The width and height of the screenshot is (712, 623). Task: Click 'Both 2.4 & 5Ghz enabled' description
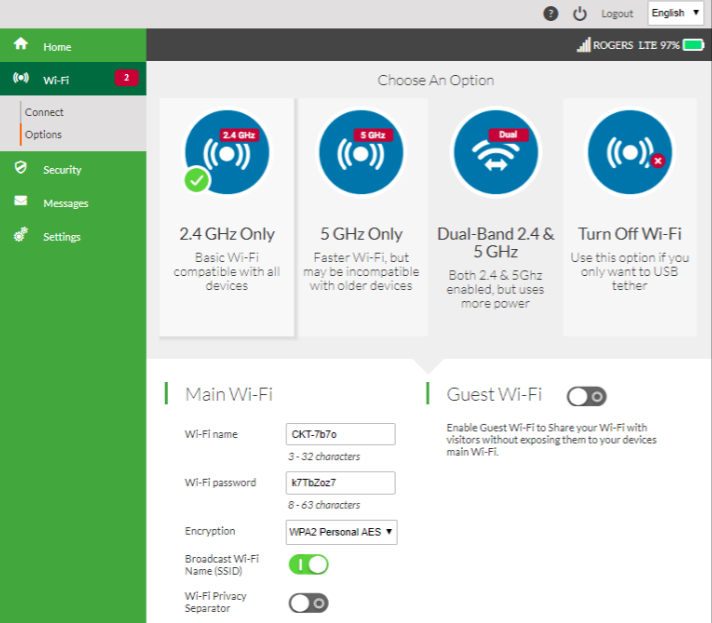495,289
